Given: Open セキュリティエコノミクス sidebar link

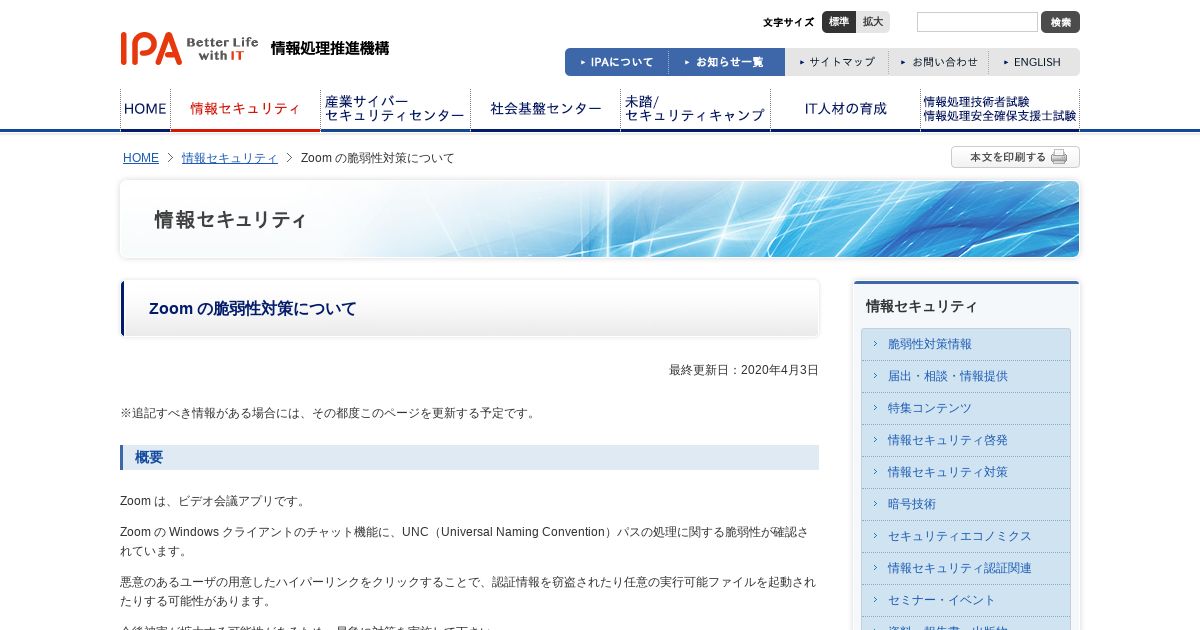Looking at the screenshot, I should pyautogui.click(x=965, y=536).
